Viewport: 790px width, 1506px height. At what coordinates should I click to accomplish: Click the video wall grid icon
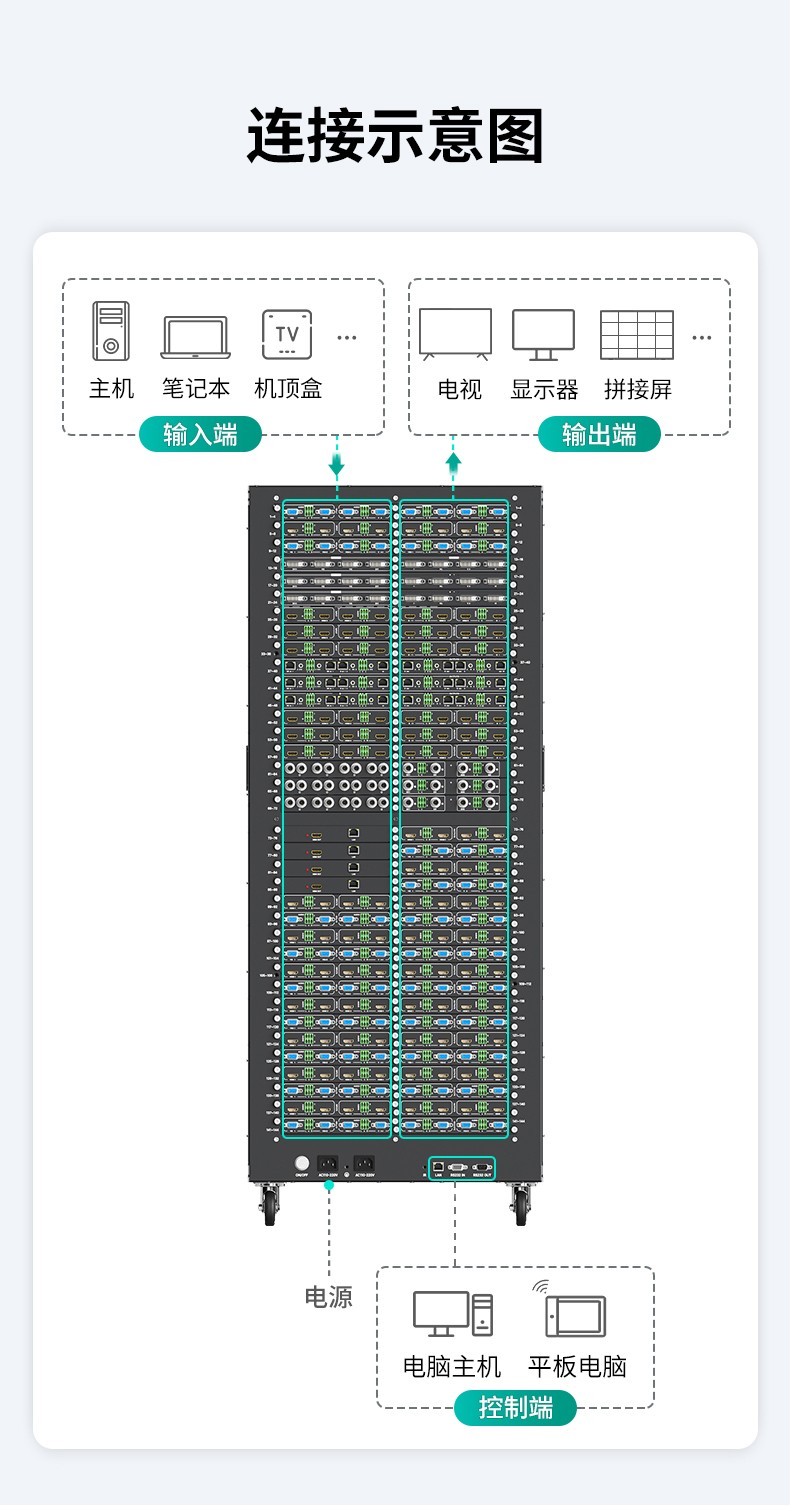[637, 335]
